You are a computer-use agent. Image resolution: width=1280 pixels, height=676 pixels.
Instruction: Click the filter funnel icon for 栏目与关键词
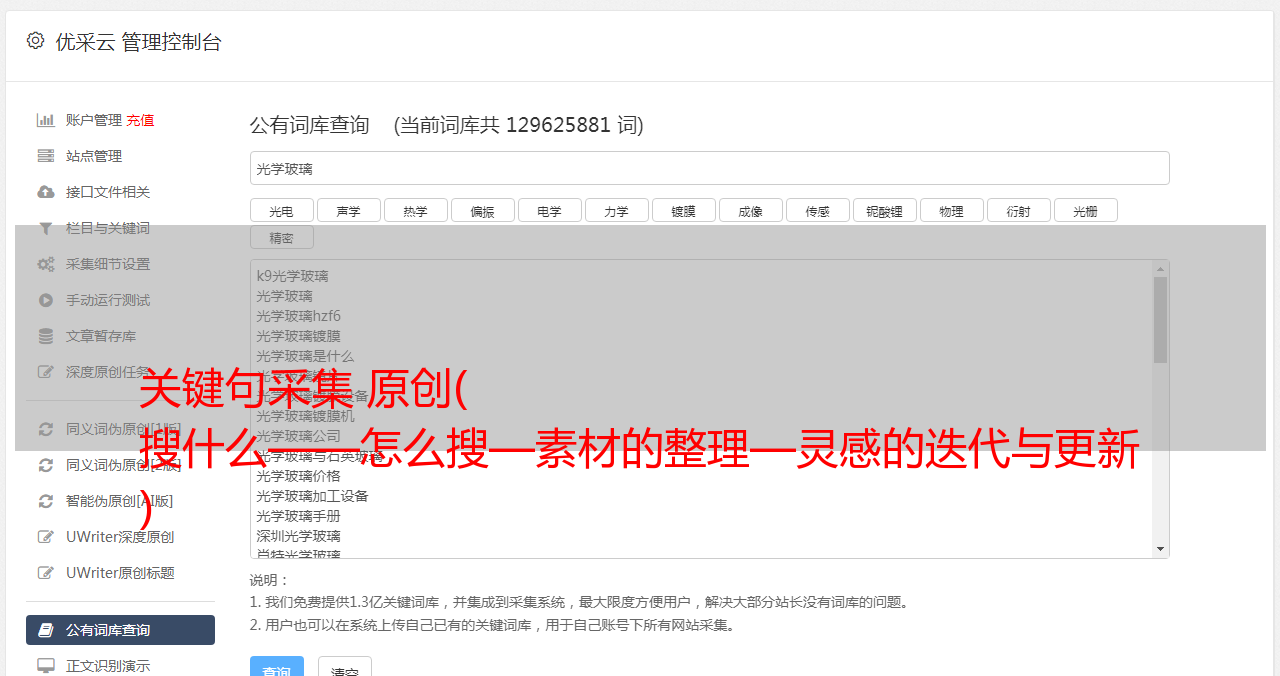[x=46, y=228]
